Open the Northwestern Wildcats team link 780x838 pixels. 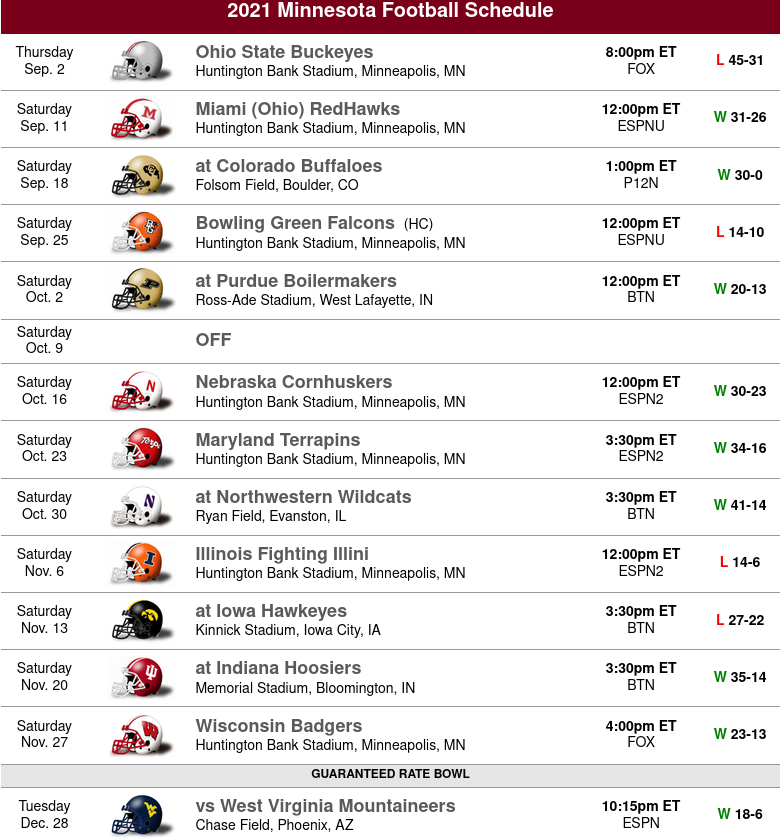[303, 497]
